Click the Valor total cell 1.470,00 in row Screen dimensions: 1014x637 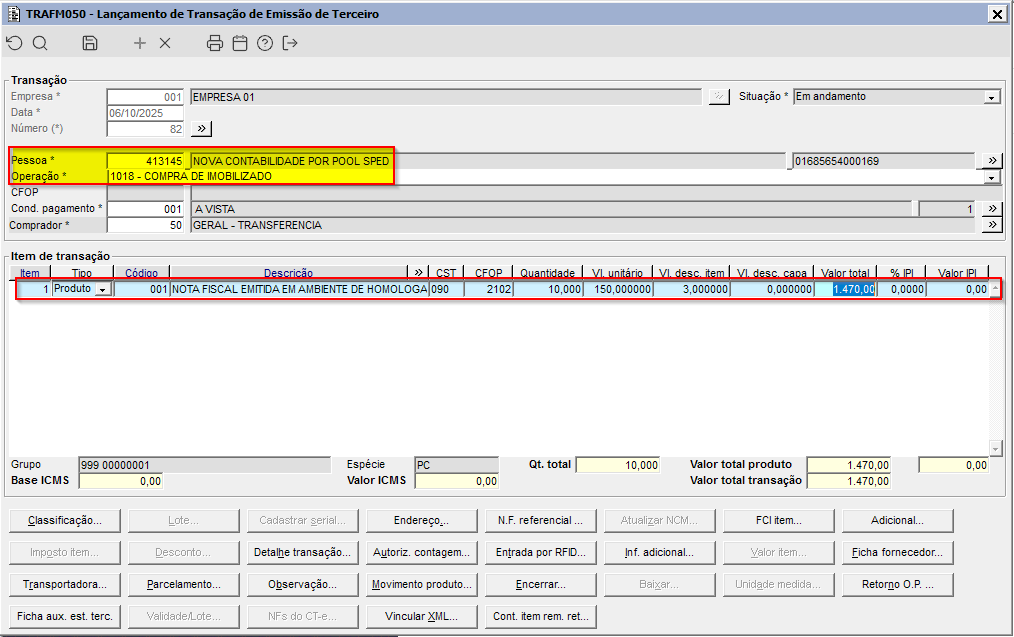click(x=845, y=290)
